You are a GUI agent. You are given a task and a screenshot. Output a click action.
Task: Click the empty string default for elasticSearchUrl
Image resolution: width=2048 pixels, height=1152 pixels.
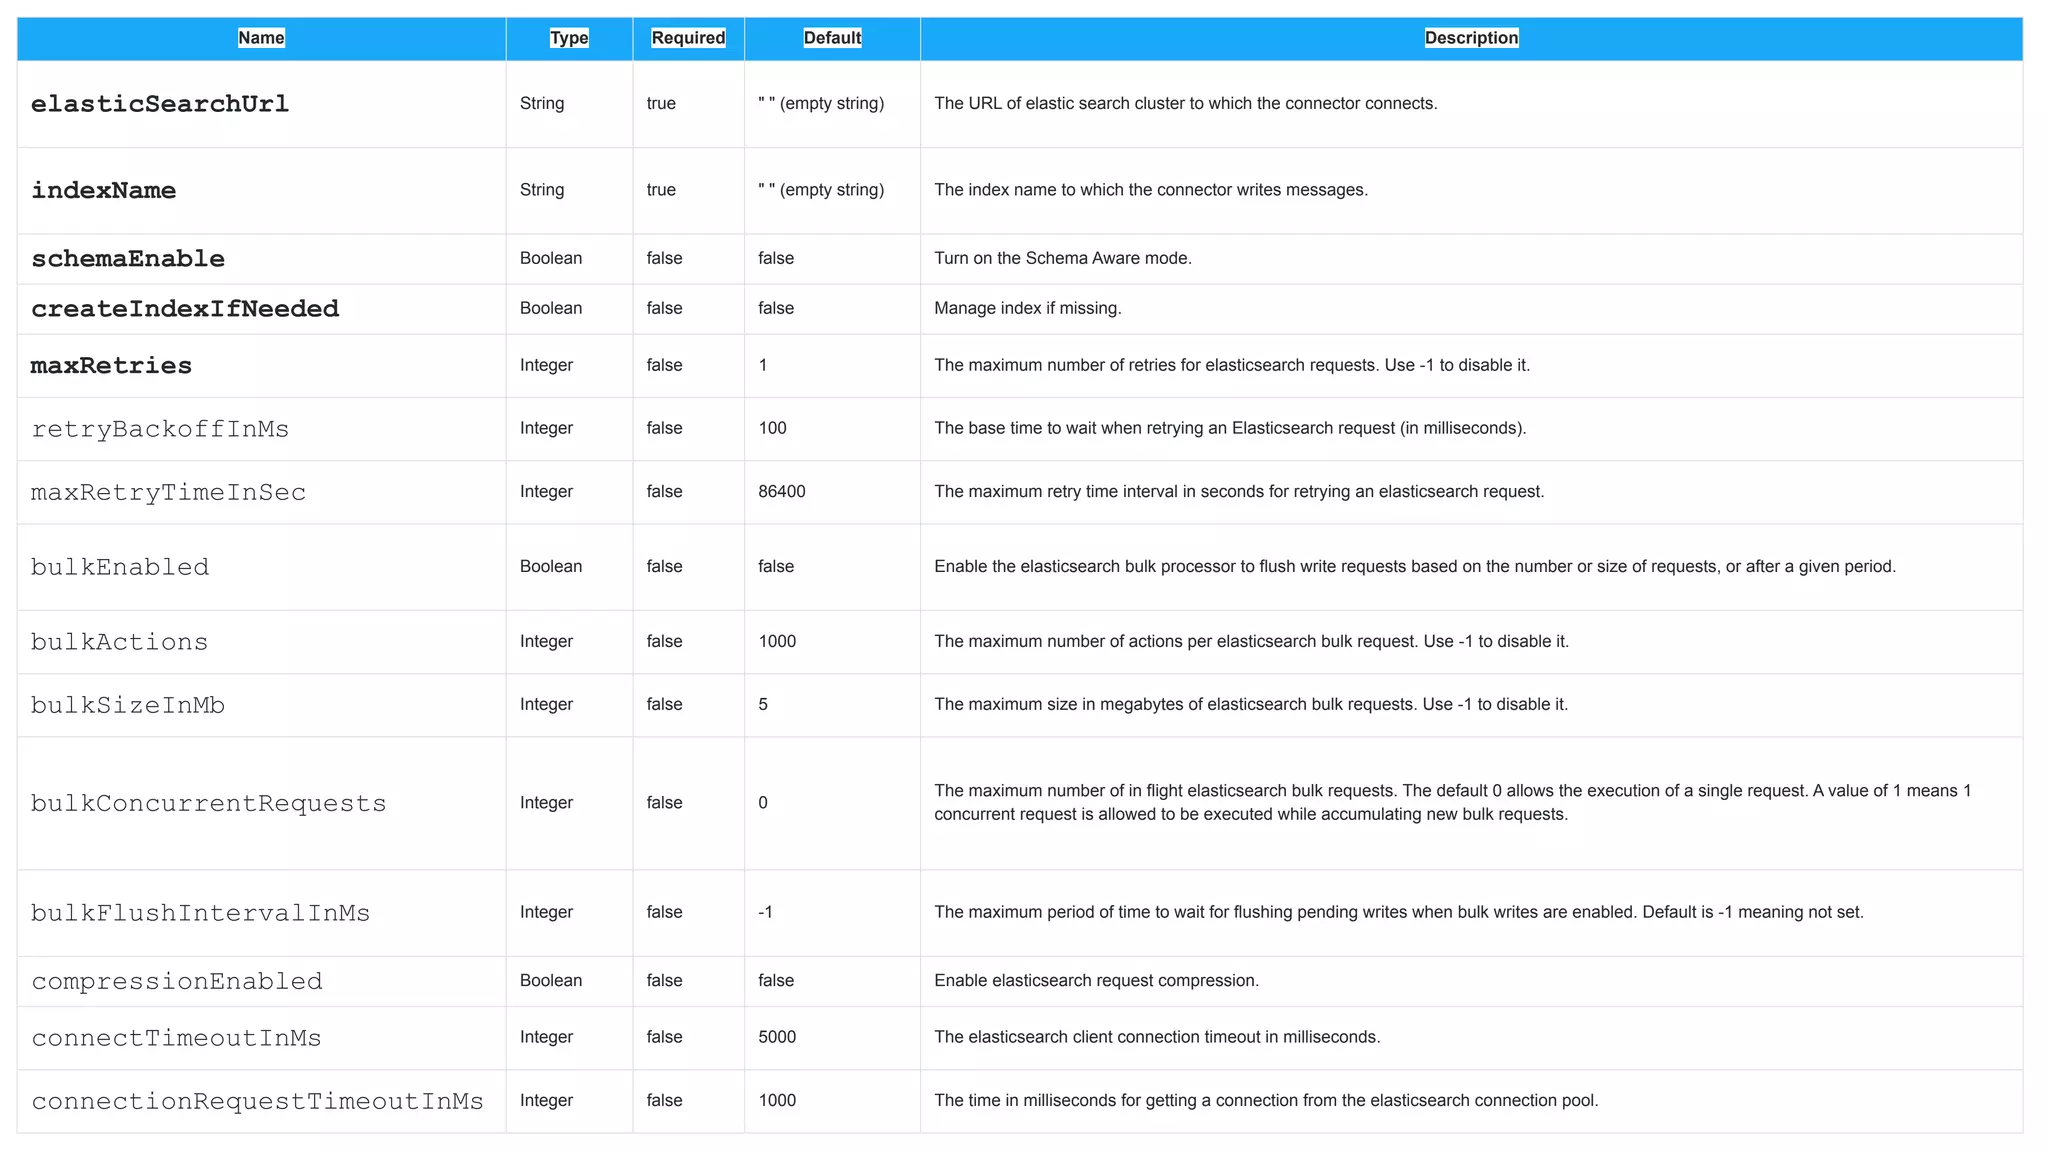pyautogui.click(x=821, y=103)
